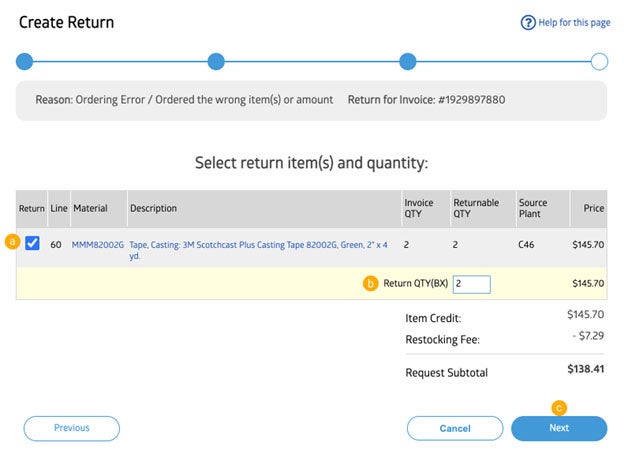Click the orange 'b' marker near Return QTY
The width and height of the screenshot is (624, 476).
point(370,284)
